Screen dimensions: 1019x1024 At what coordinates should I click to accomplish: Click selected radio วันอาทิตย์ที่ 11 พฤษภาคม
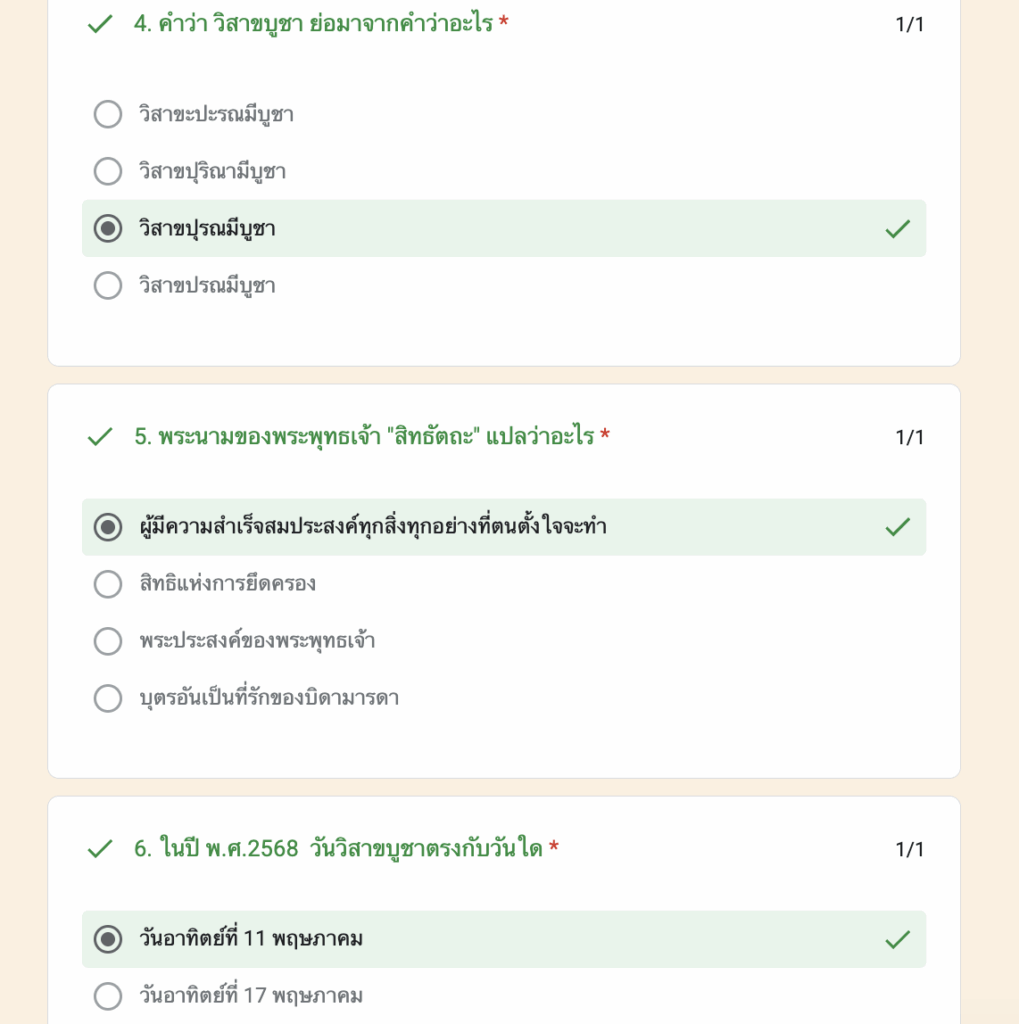pos(108,939)
